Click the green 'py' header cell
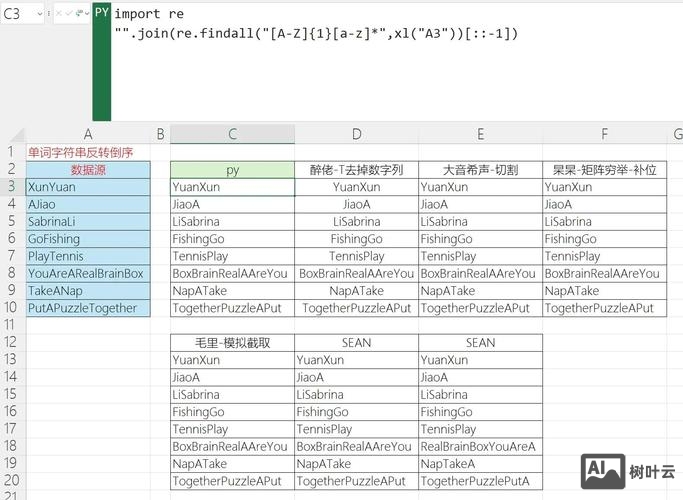The image size is (683, 500). pyautogui.click(x=233, y=169)
